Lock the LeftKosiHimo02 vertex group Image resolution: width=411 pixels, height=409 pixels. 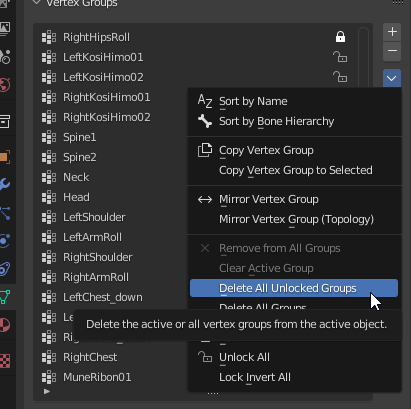coord(340,77)
